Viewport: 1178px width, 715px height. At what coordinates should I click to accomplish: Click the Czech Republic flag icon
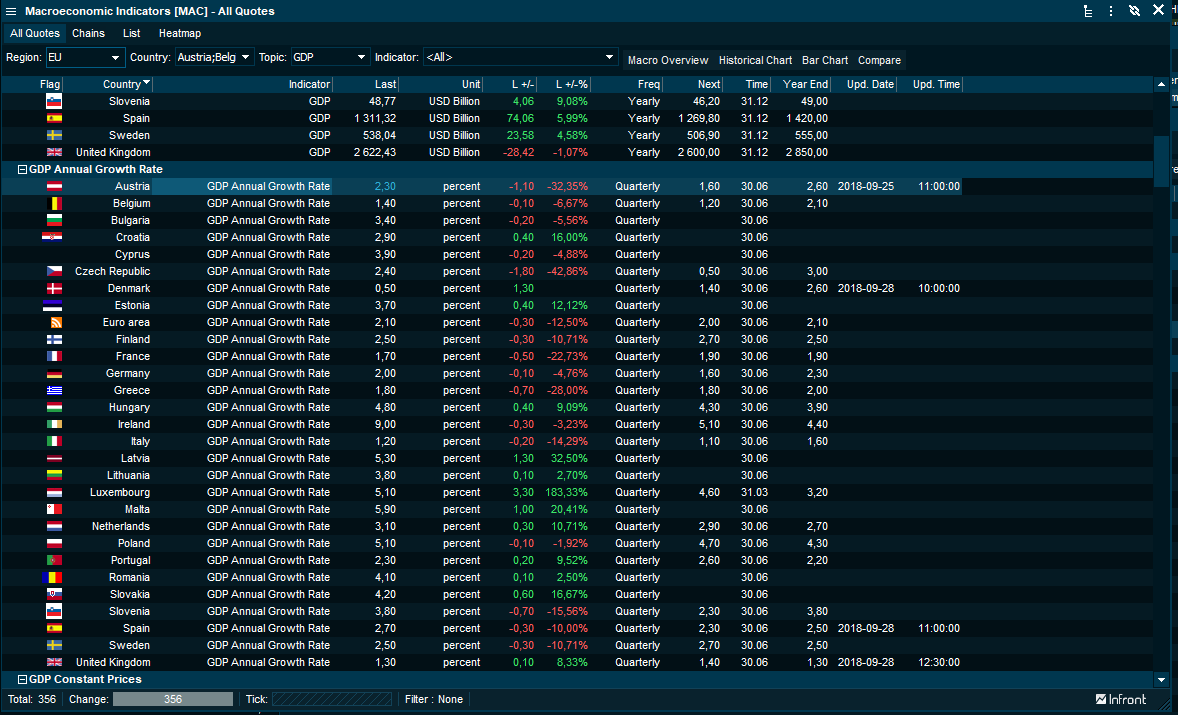[54, 271]
